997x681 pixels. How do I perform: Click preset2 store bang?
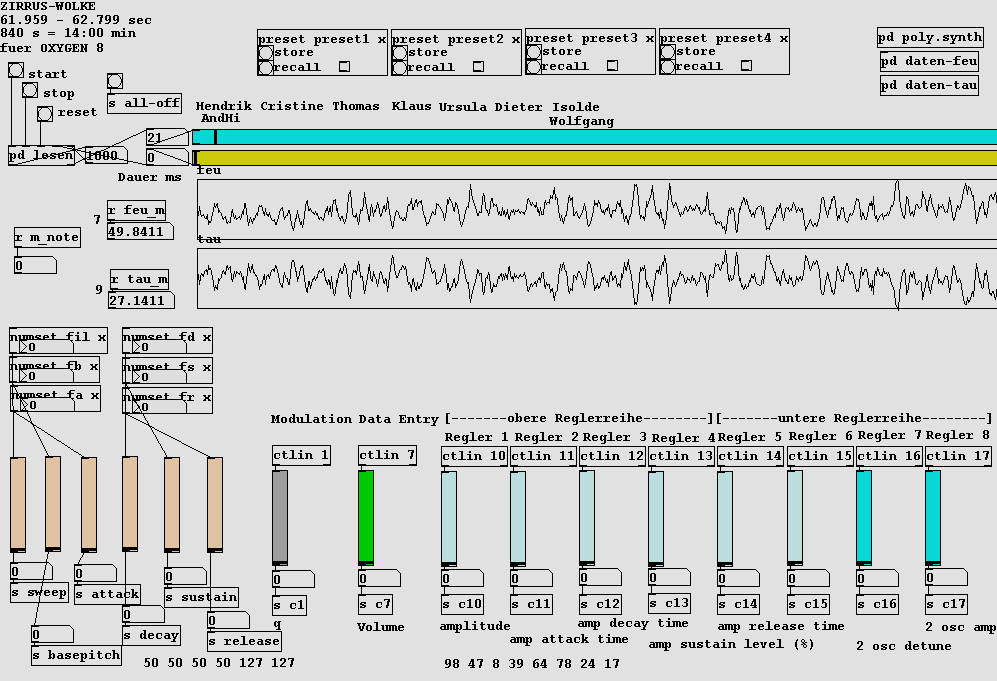point(400,52)
